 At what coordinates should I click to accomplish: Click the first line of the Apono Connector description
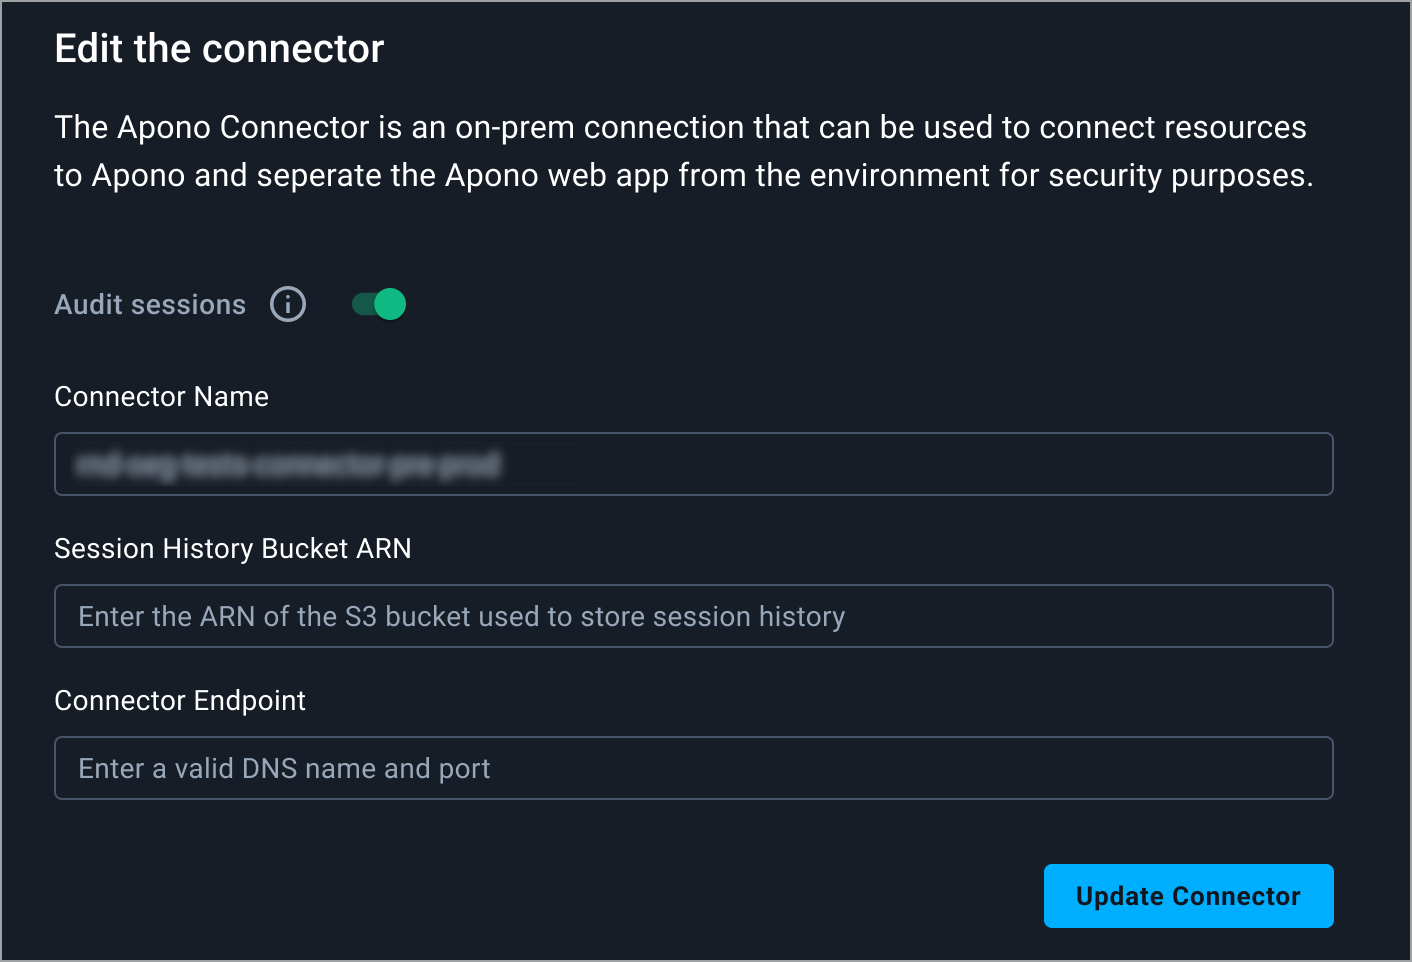coord(680,128)
